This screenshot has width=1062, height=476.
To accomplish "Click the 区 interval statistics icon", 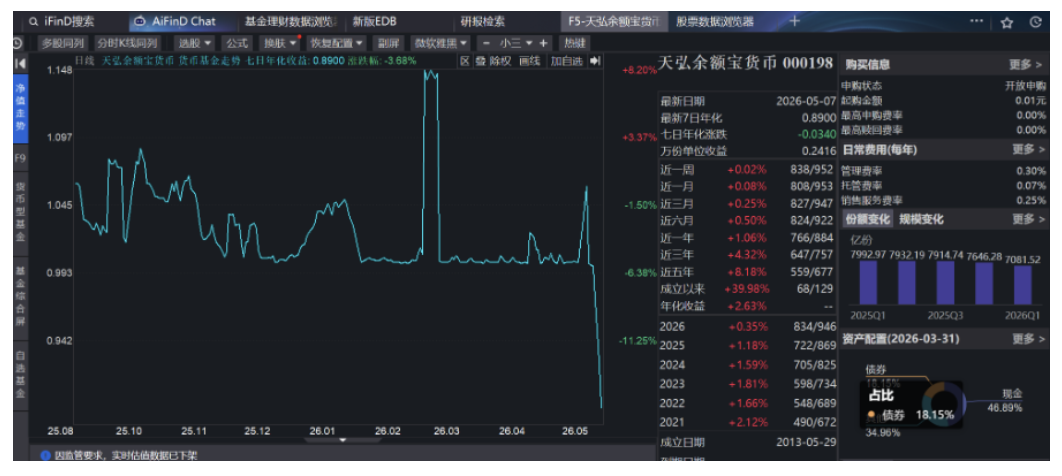I will click(465, 61).
